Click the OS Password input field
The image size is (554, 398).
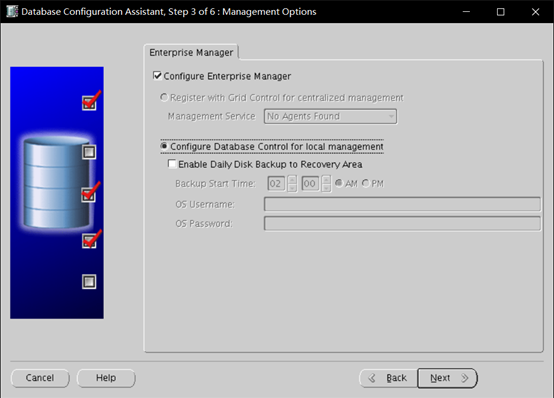[402, 223]
